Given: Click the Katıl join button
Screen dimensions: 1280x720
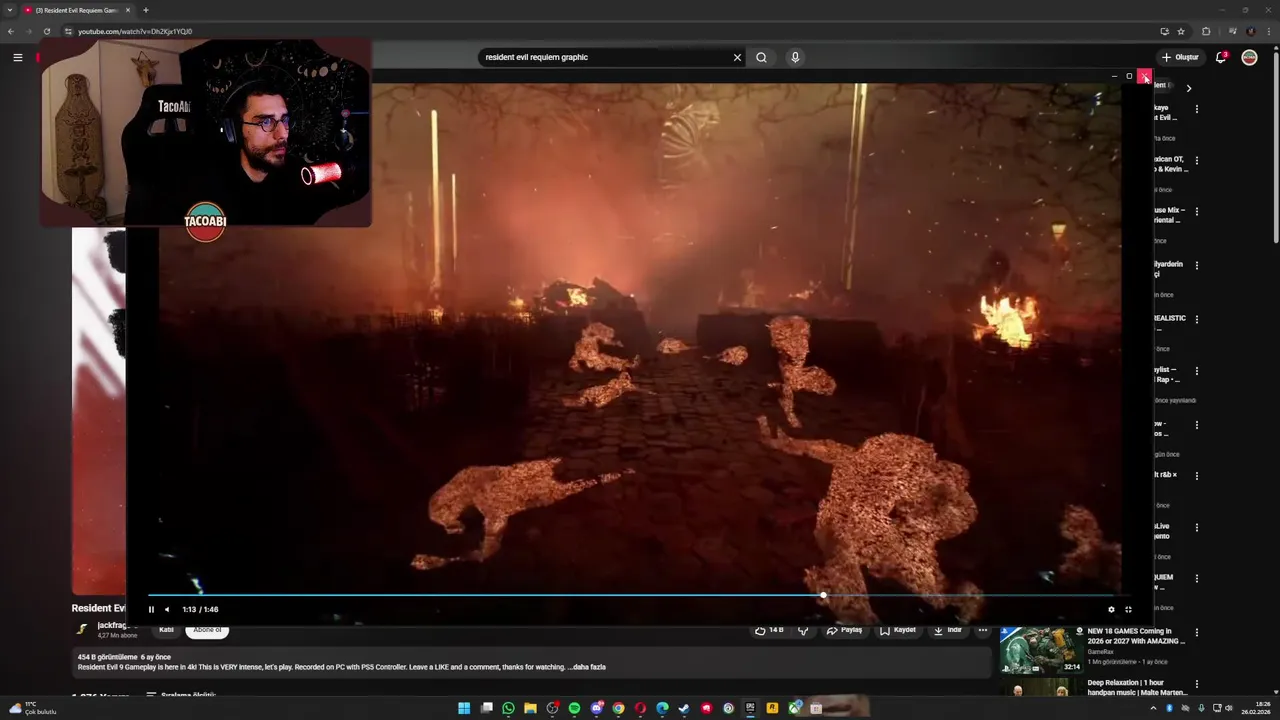Looking at the screenshot, I should [x=166, y=630].
